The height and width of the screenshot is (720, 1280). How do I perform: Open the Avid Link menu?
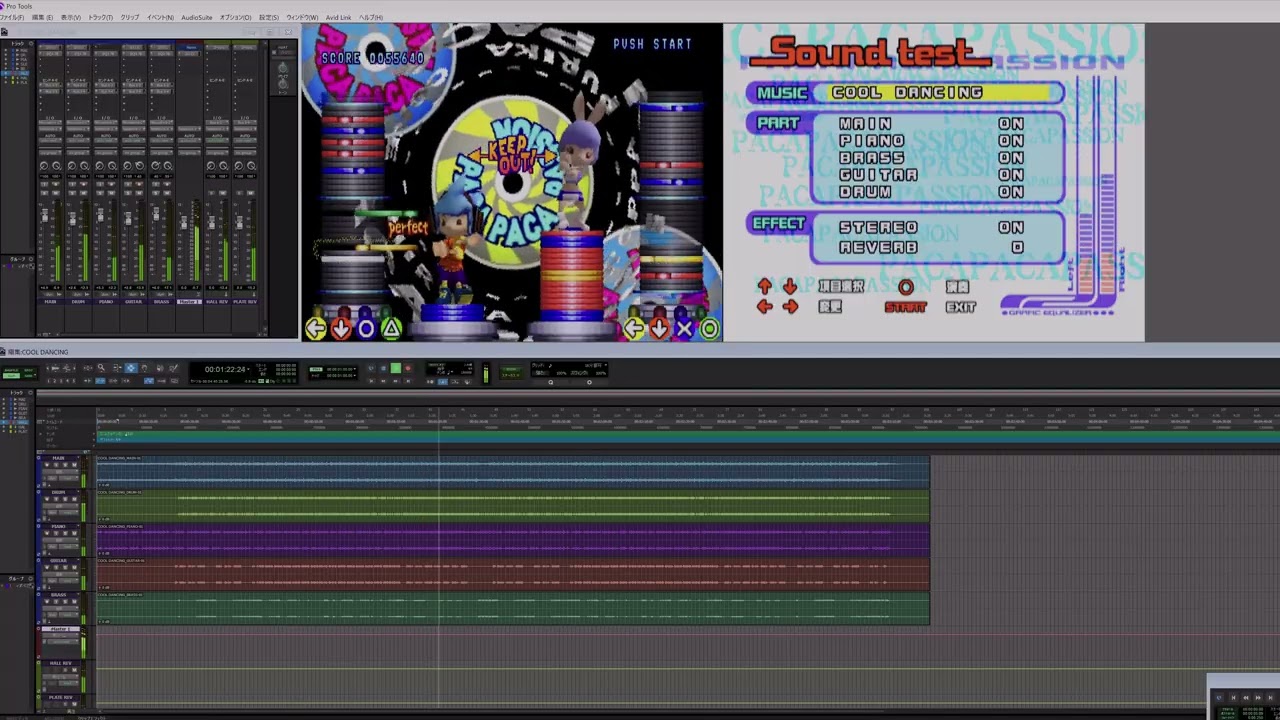click(x=339, y=17)
